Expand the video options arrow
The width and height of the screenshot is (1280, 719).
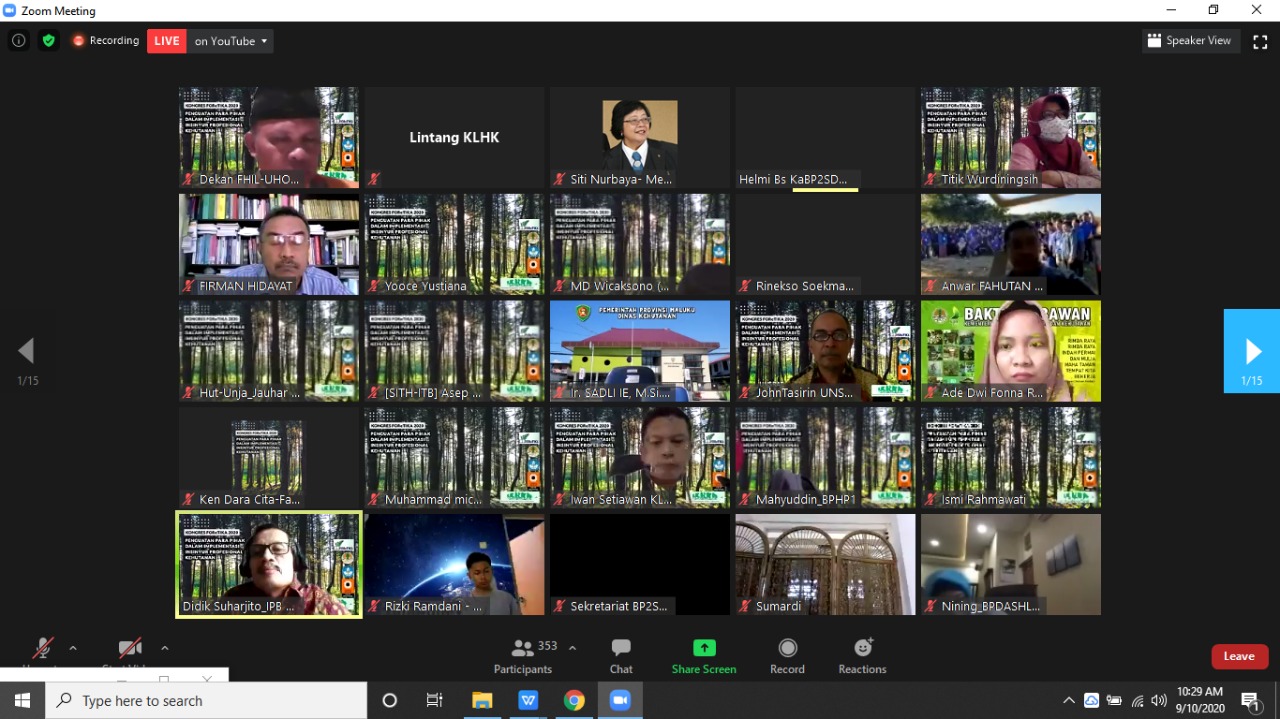[165, 648]
